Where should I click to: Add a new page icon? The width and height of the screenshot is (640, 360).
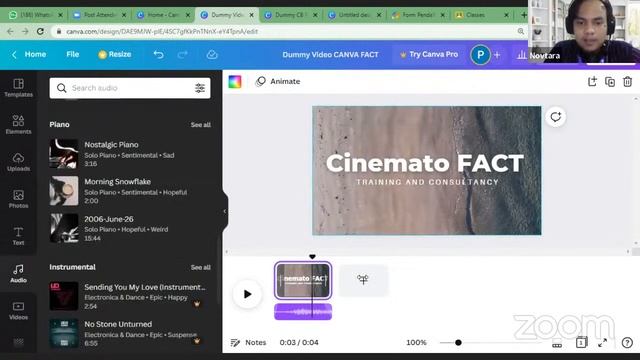[x=592, y=81]
